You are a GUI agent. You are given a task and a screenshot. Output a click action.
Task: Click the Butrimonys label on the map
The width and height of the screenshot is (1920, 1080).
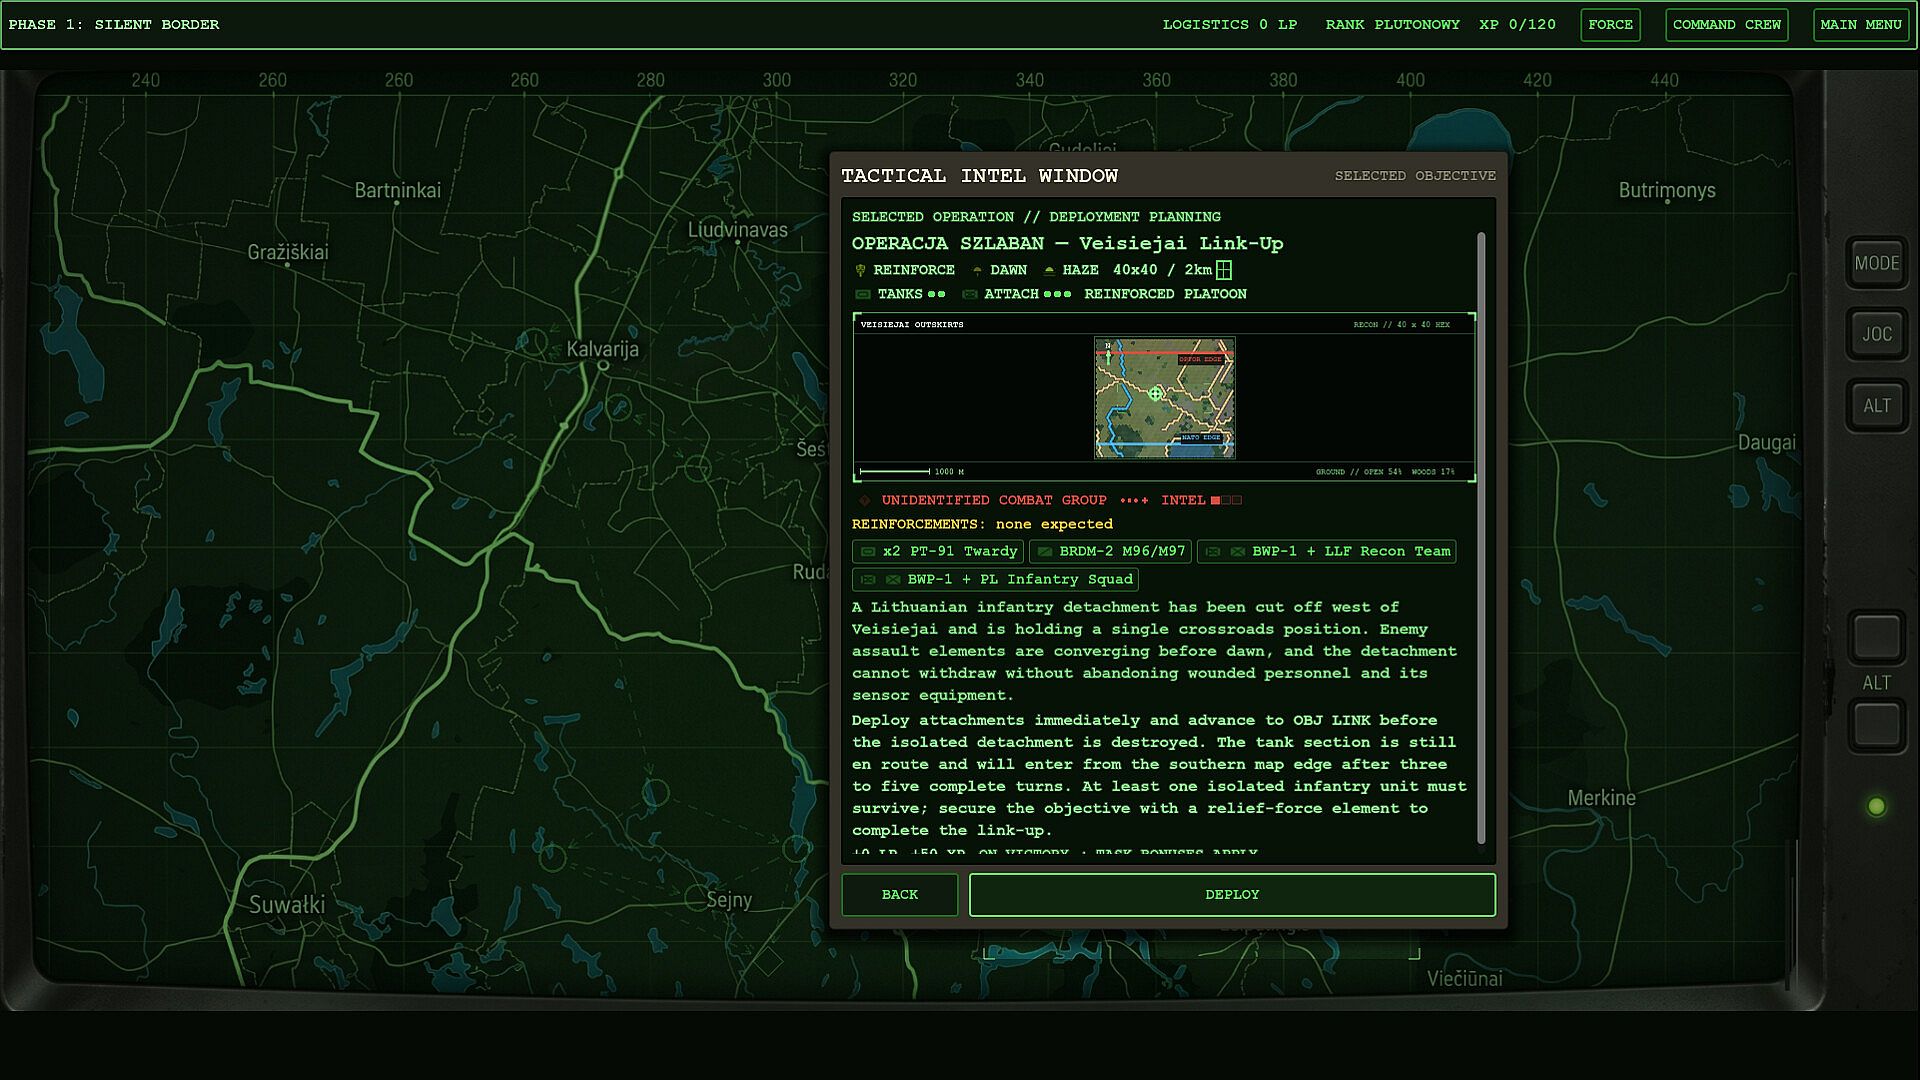click(1667, 190)
